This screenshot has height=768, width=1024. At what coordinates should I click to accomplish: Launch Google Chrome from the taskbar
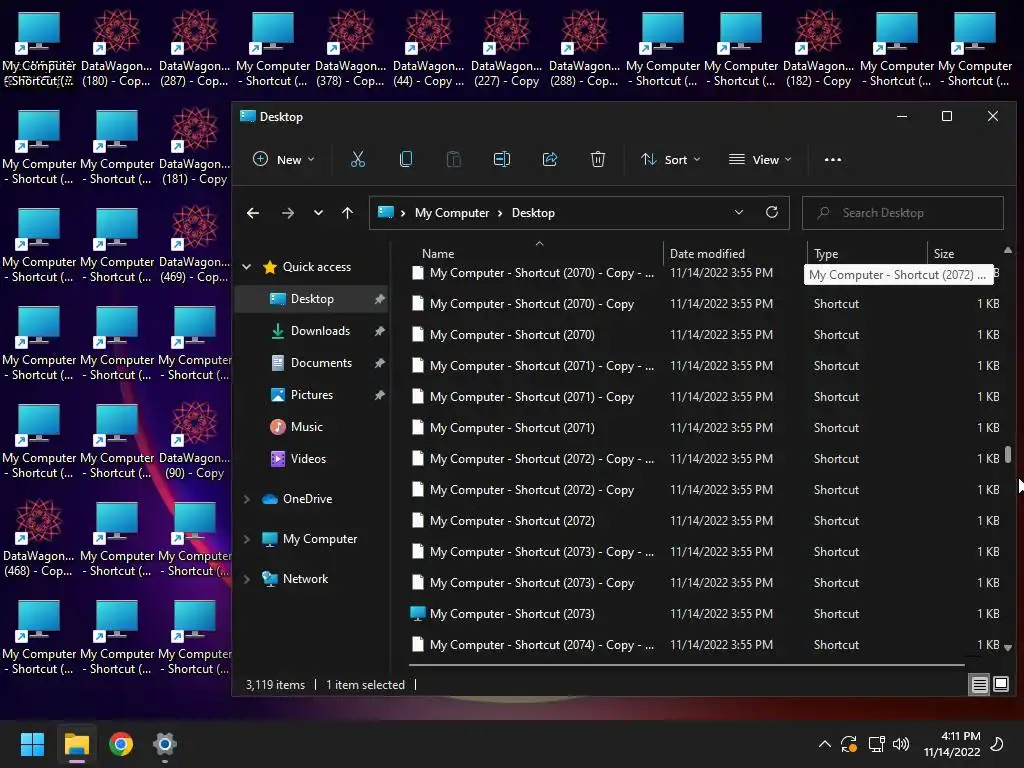pyautogui.click(x=121, y=744)
